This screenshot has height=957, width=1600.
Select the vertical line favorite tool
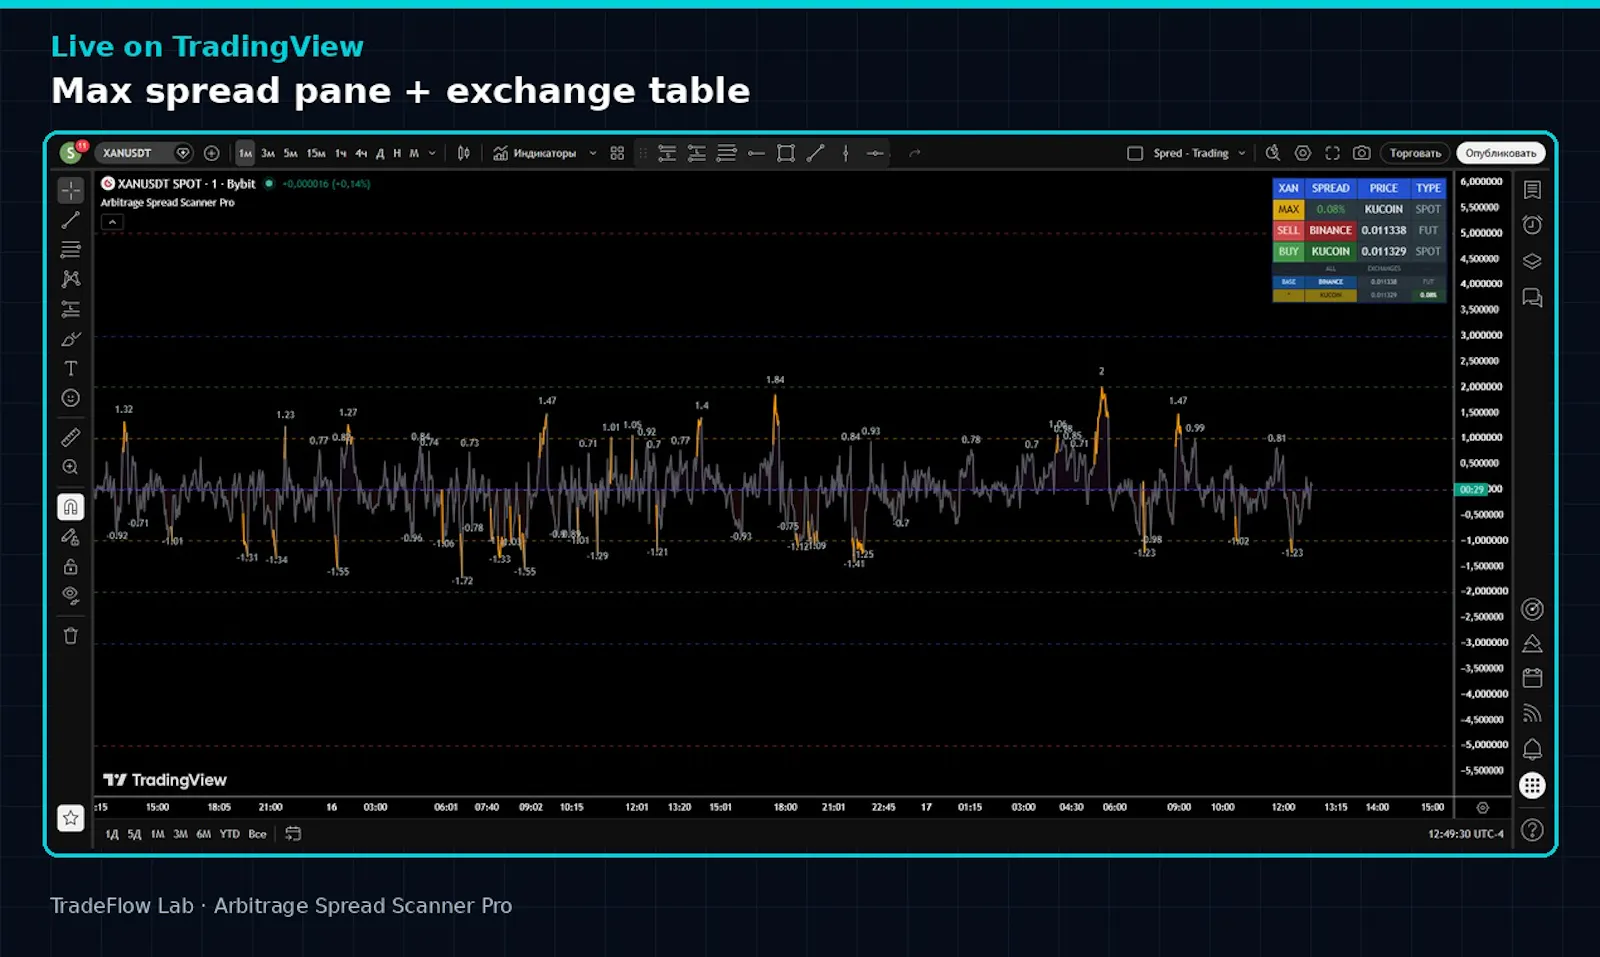click(x=846, y=153)
